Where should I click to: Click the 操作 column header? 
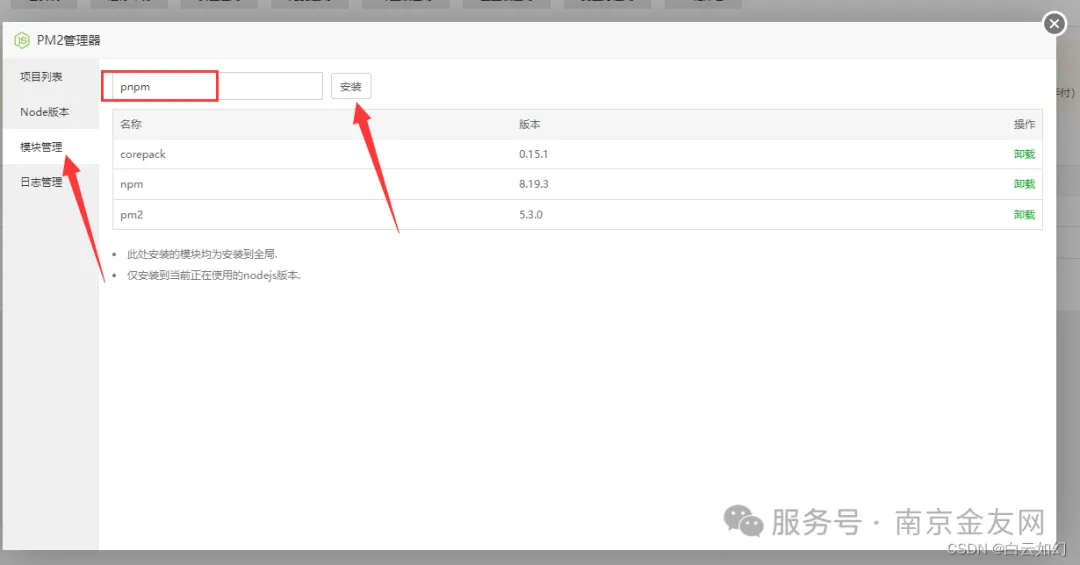pos(1024,124)
